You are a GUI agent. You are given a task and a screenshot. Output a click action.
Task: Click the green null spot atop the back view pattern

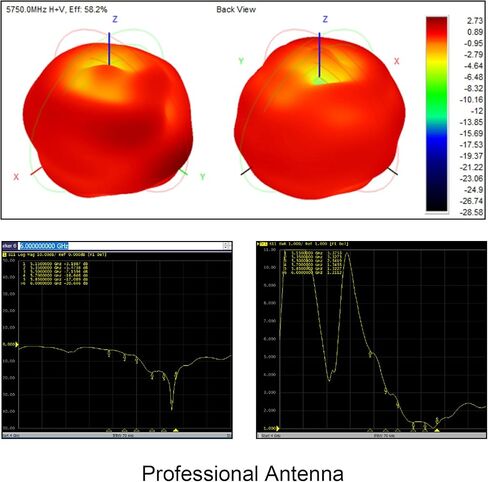click(x=319, y=80)
